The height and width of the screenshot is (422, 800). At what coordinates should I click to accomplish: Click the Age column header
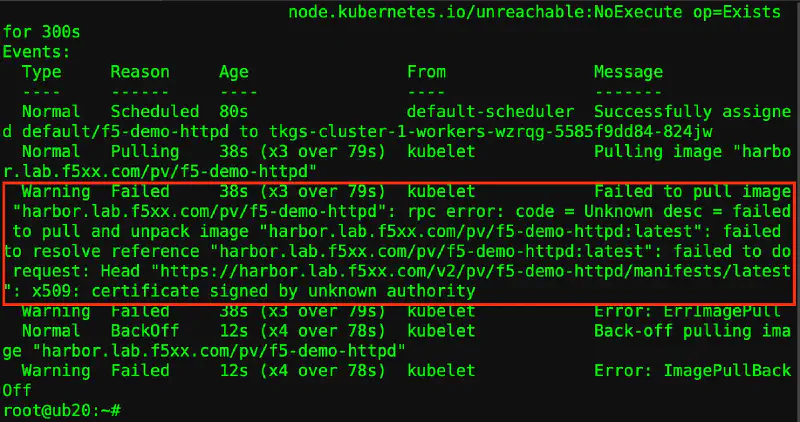coord(233,71)
